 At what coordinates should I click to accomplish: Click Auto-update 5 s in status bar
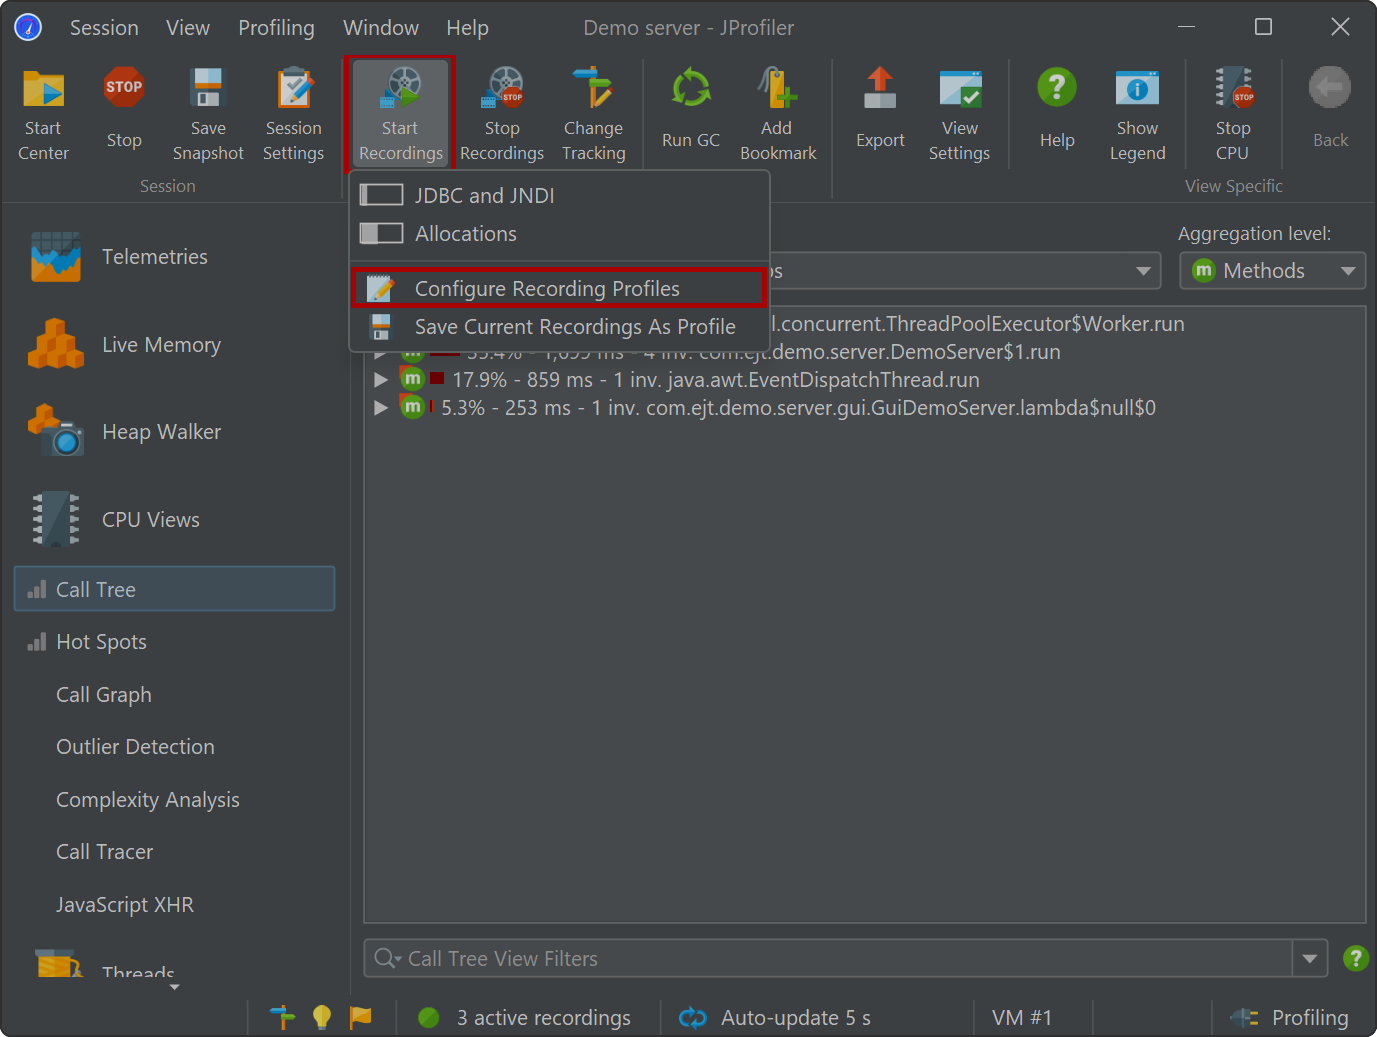pos(775,1017)
